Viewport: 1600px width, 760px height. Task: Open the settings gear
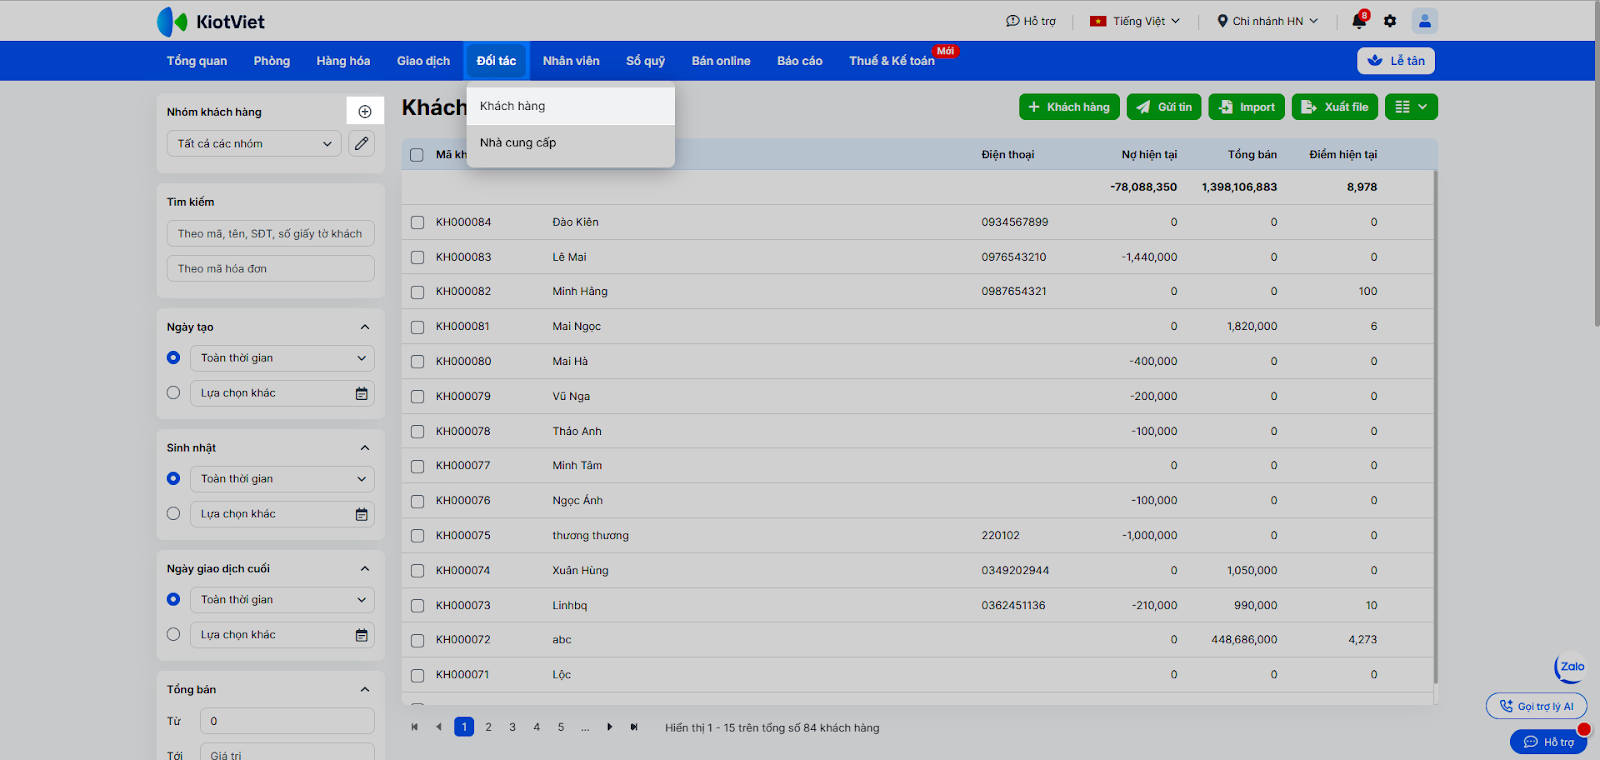tap(1390, 21)
